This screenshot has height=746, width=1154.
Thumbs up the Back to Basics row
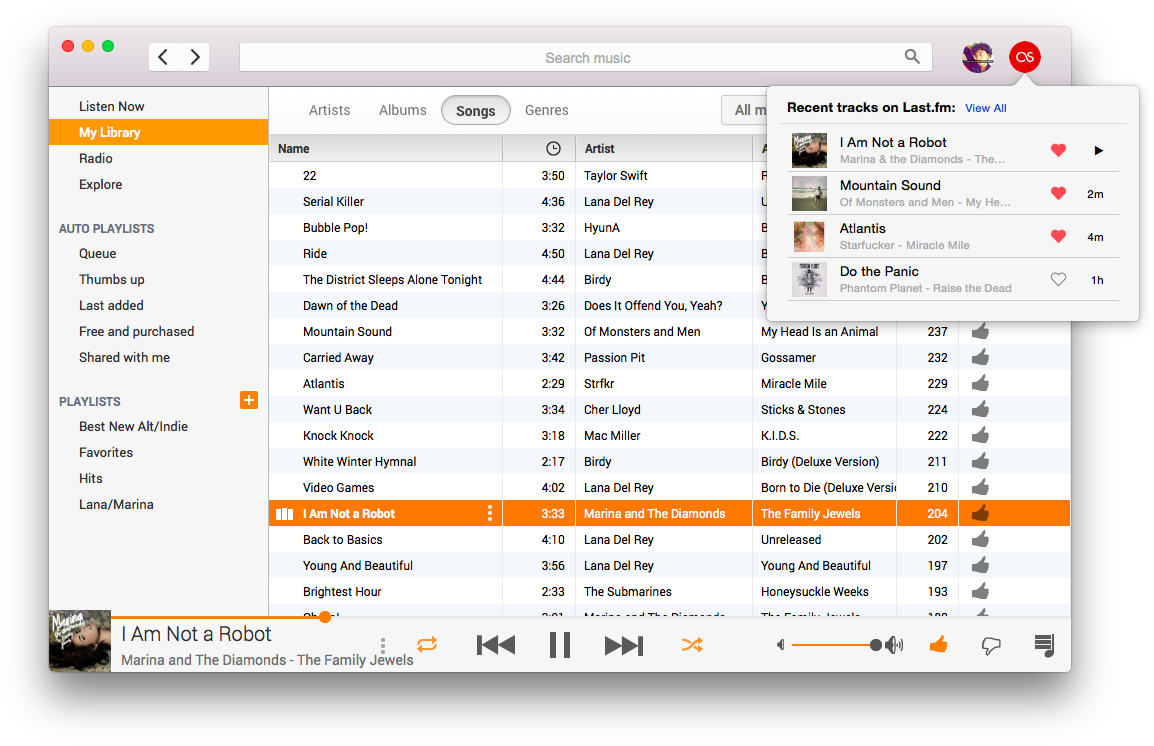980,539
